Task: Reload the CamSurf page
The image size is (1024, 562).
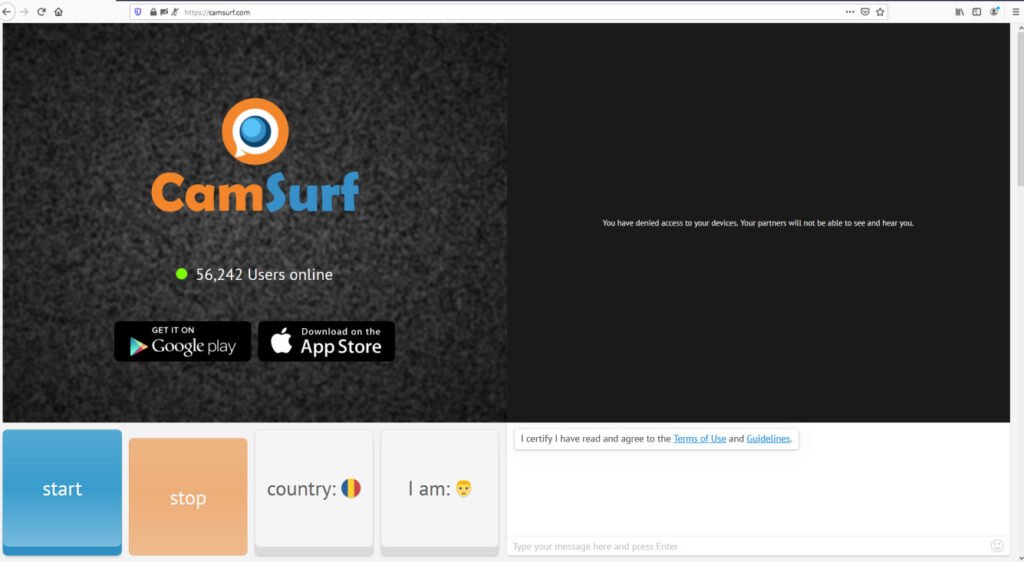Action: [x=41, y=12]
